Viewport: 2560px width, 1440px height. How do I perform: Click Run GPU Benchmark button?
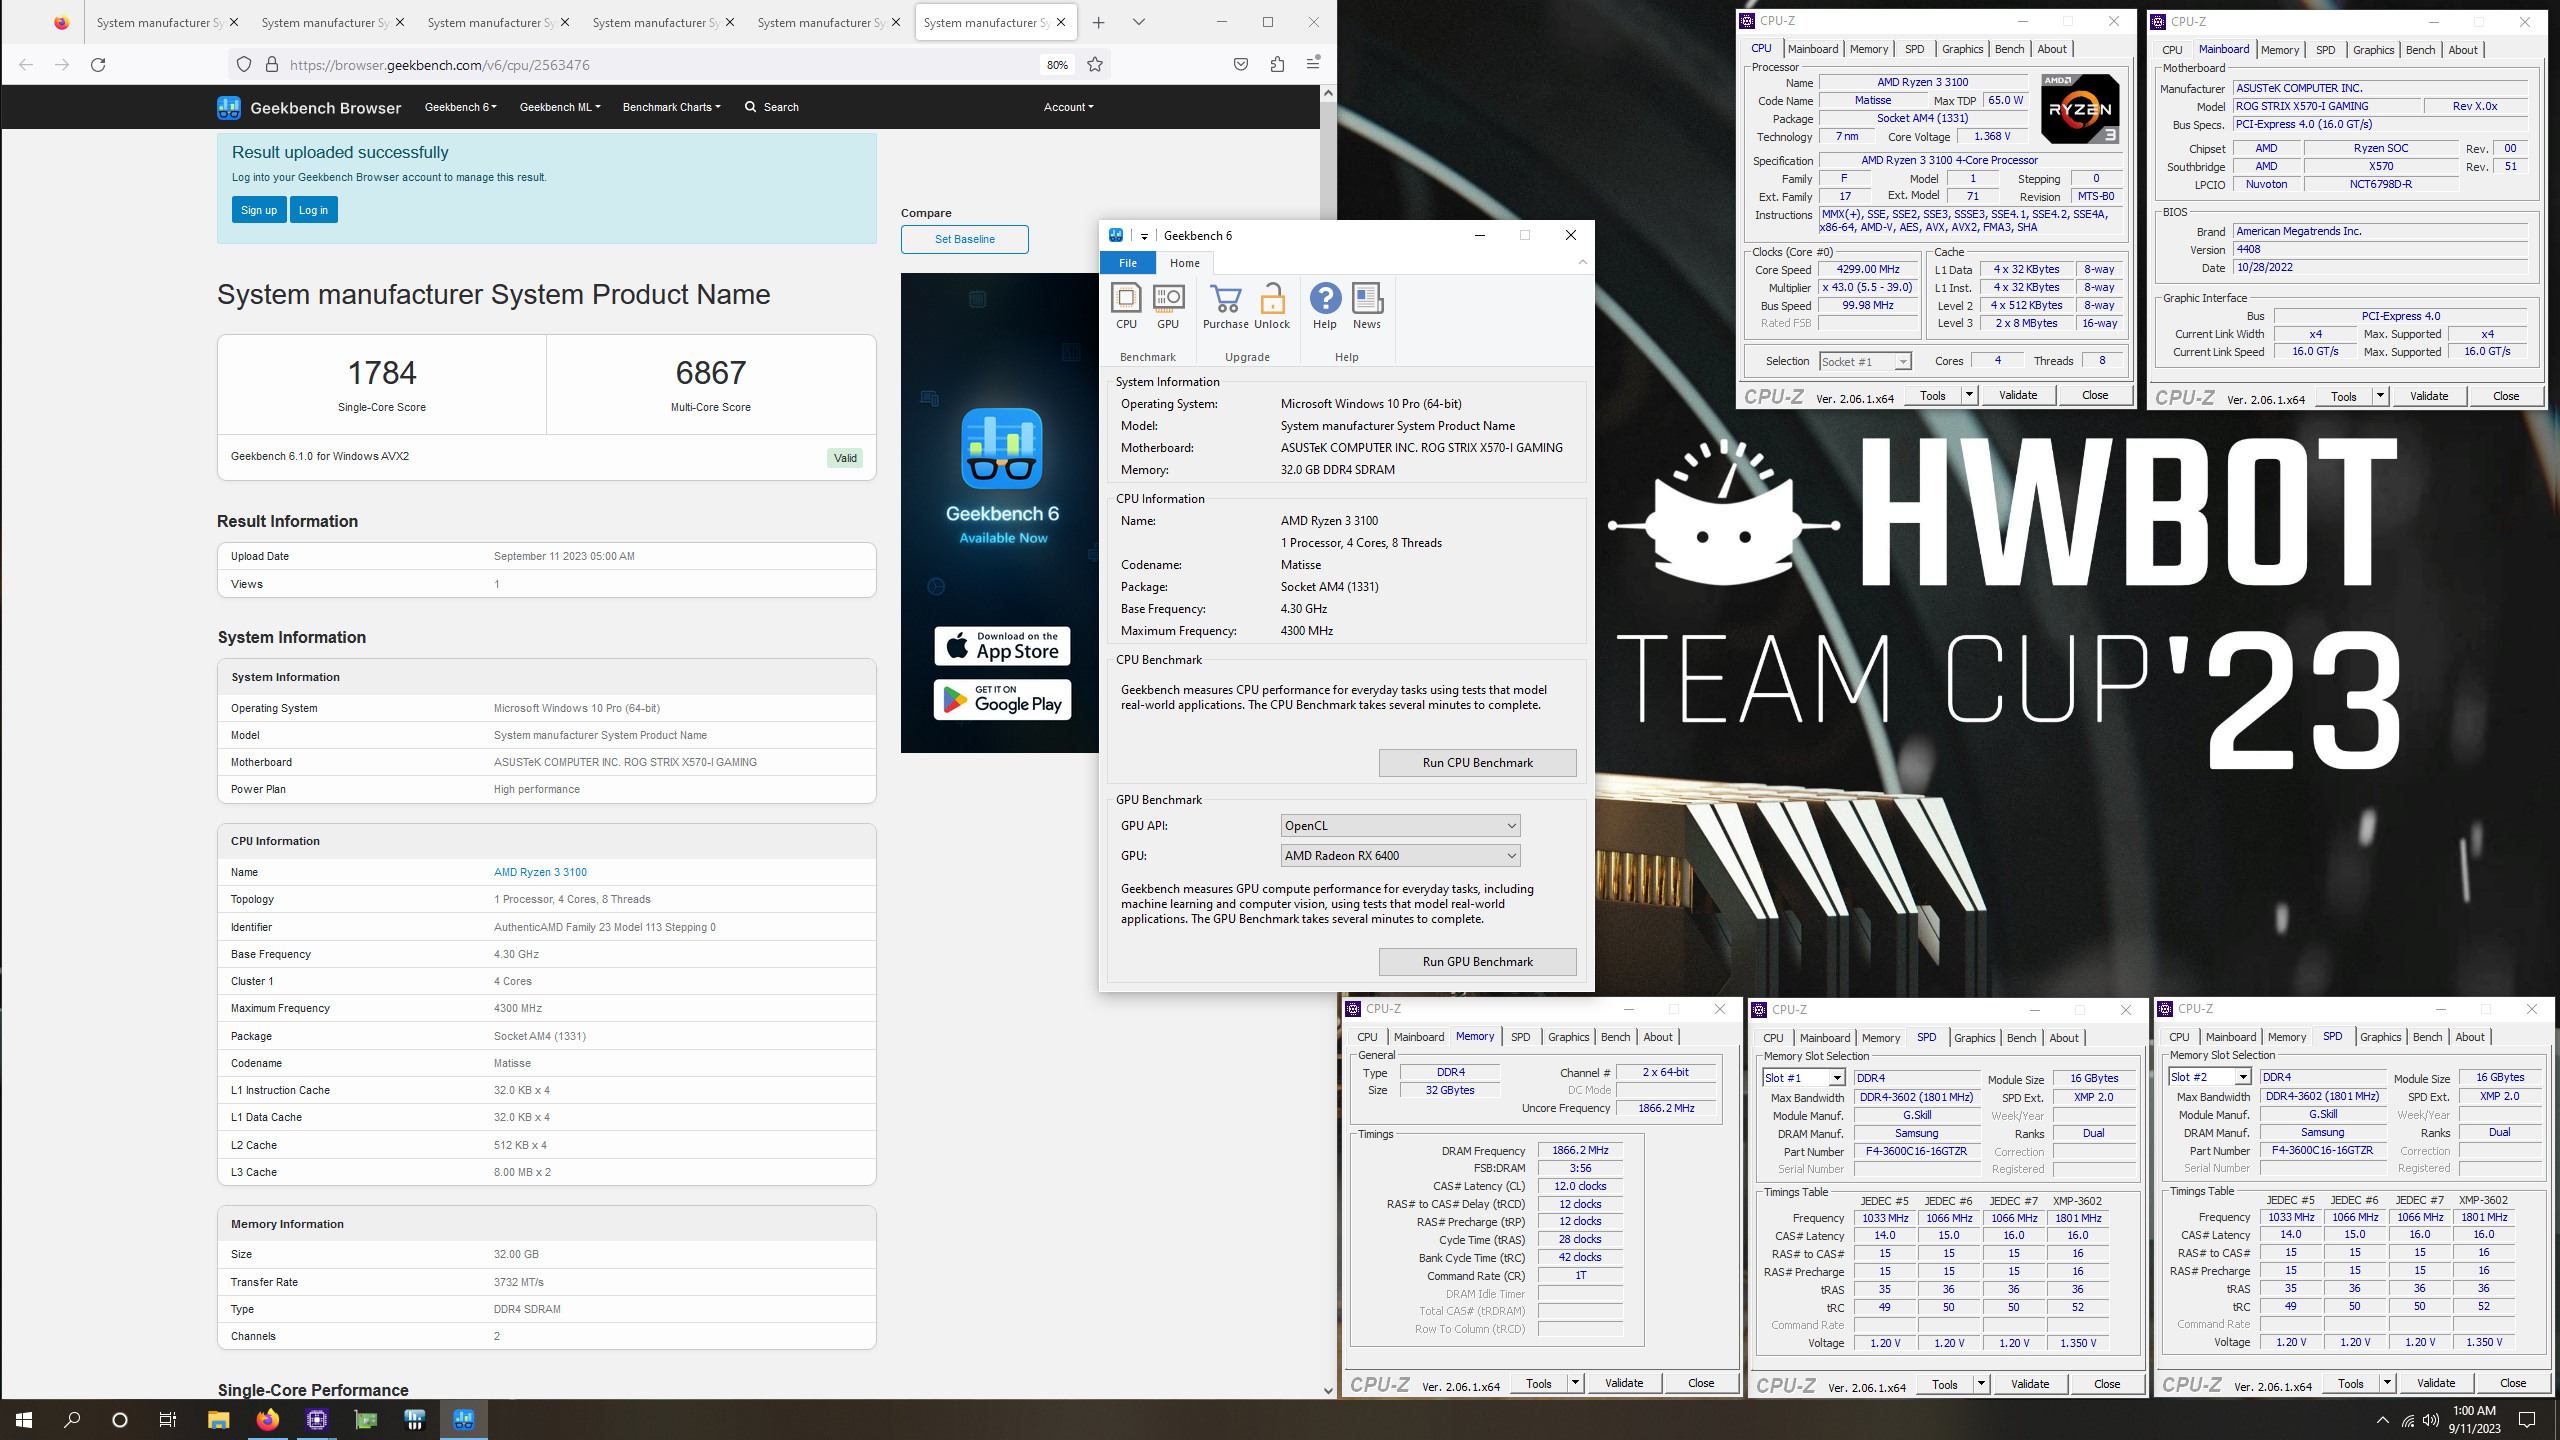[1477, 962]
